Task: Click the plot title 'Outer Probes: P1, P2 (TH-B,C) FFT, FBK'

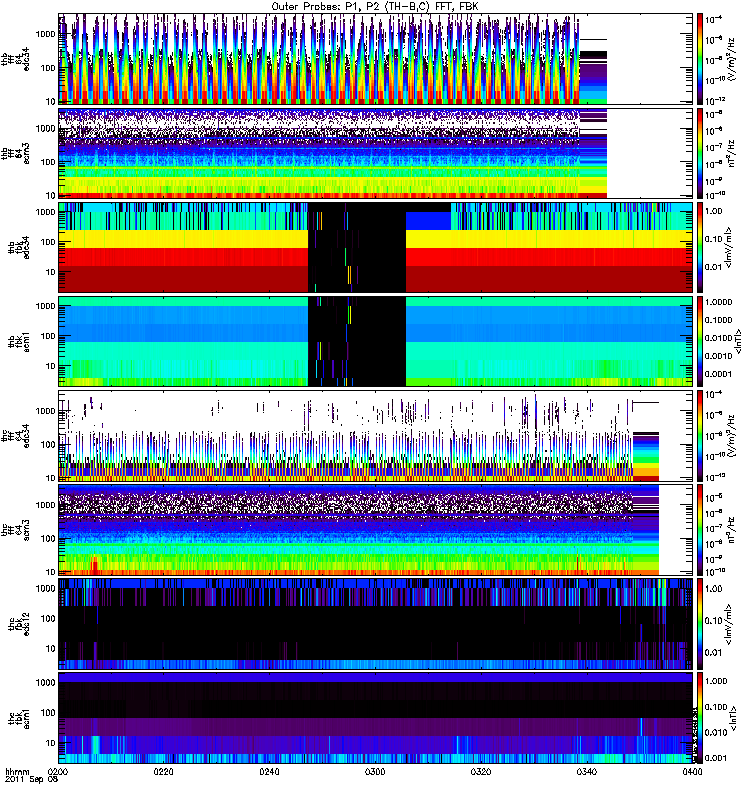Action: click(375, 7)
